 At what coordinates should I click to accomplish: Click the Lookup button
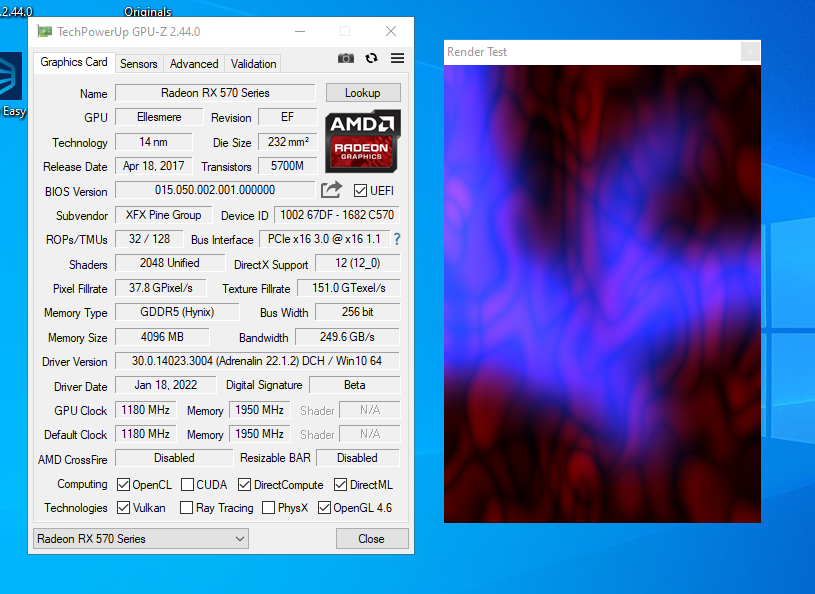tap(363, 93)
